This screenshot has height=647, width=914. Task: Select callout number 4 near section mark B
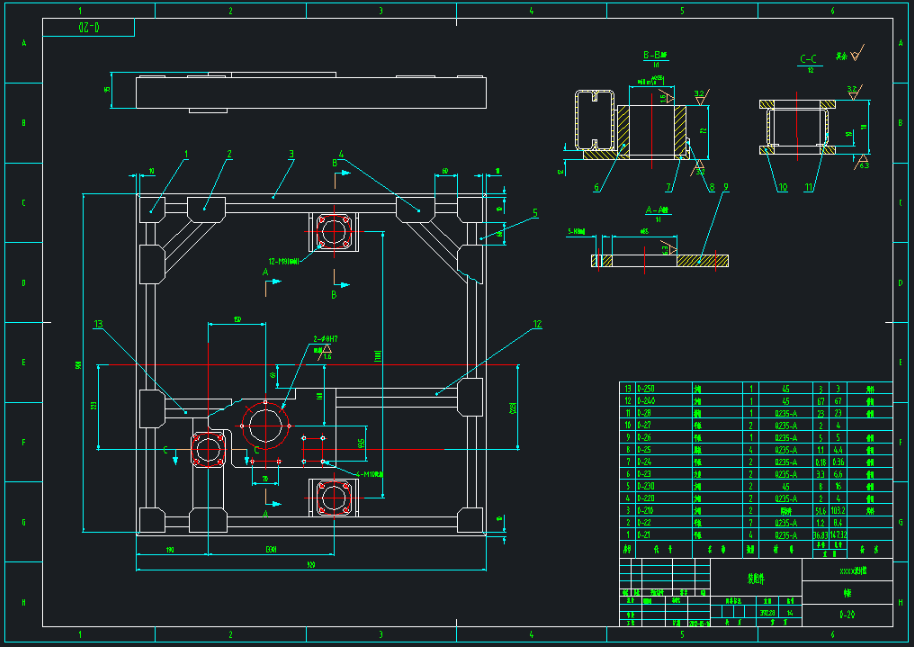(342, 154)
